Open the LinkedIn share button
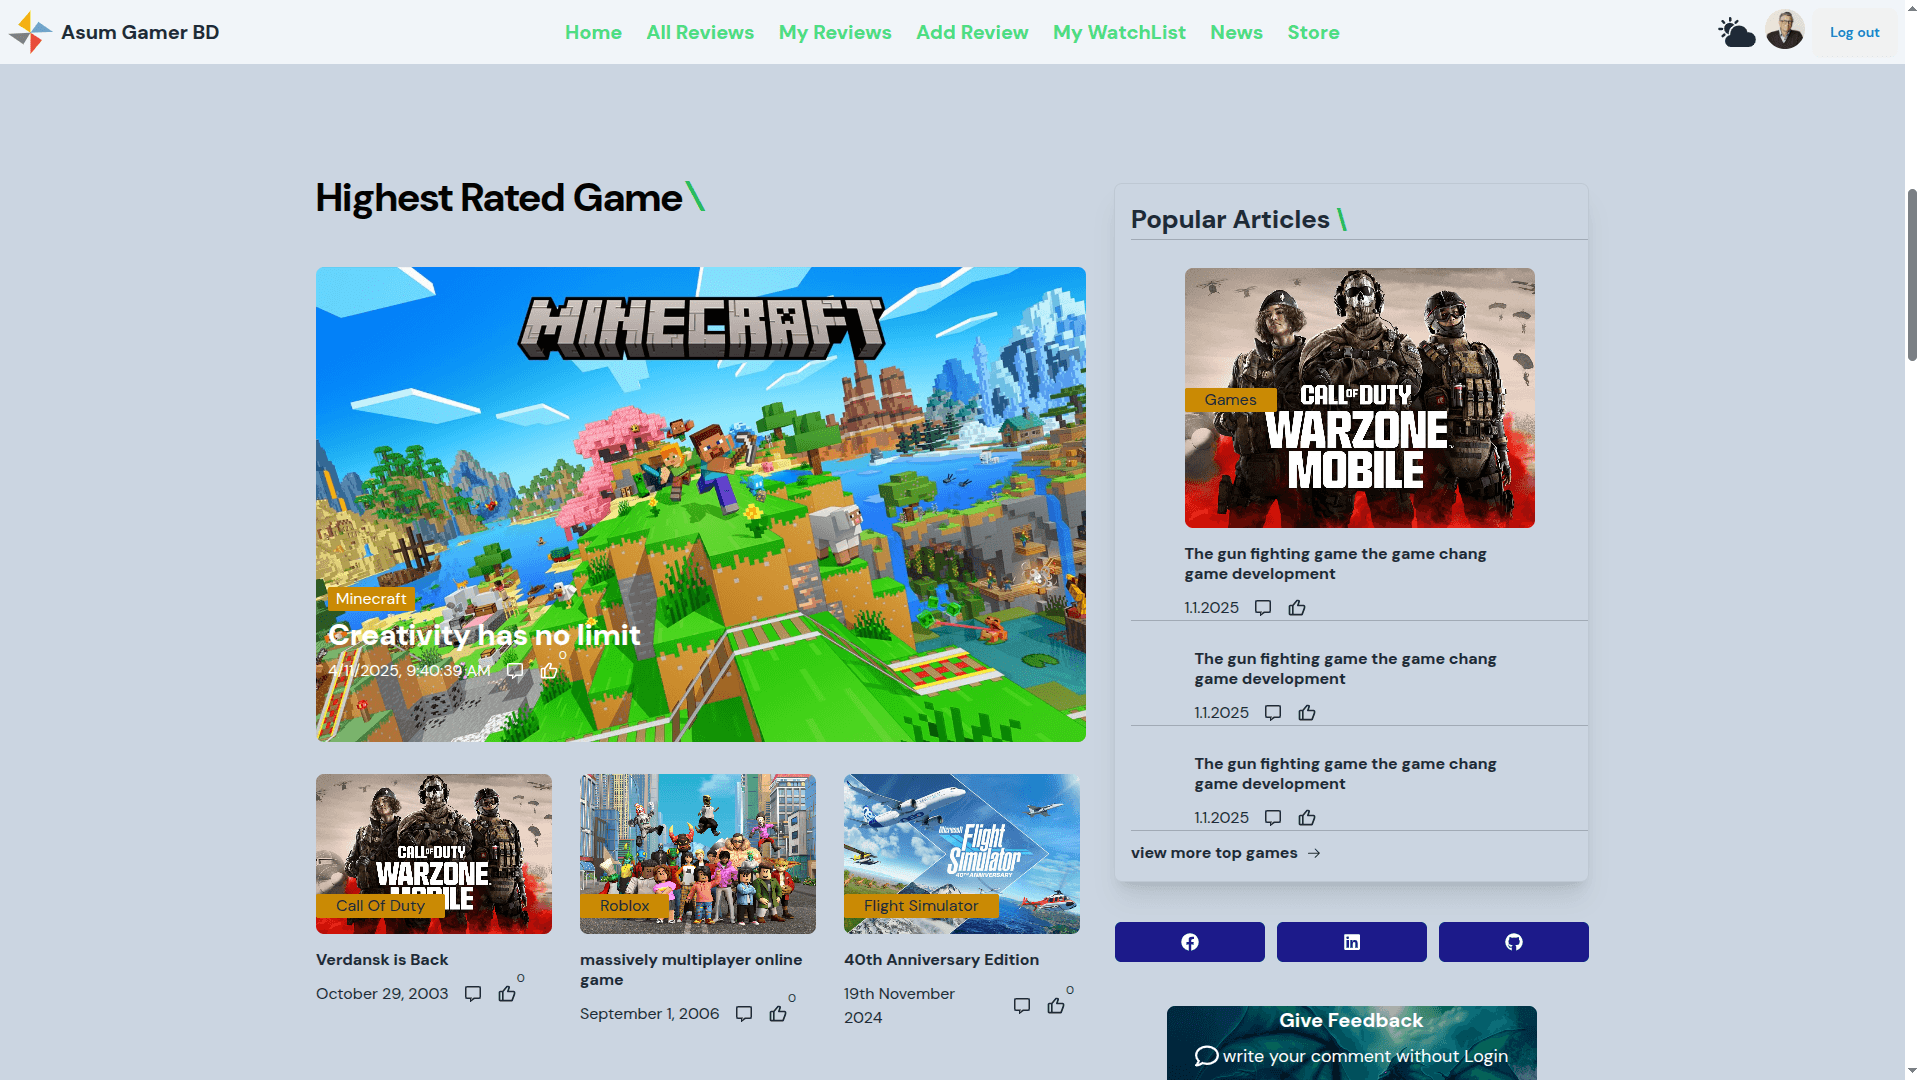Viewport: 1920px width, 1080px height. point(1351,942)
